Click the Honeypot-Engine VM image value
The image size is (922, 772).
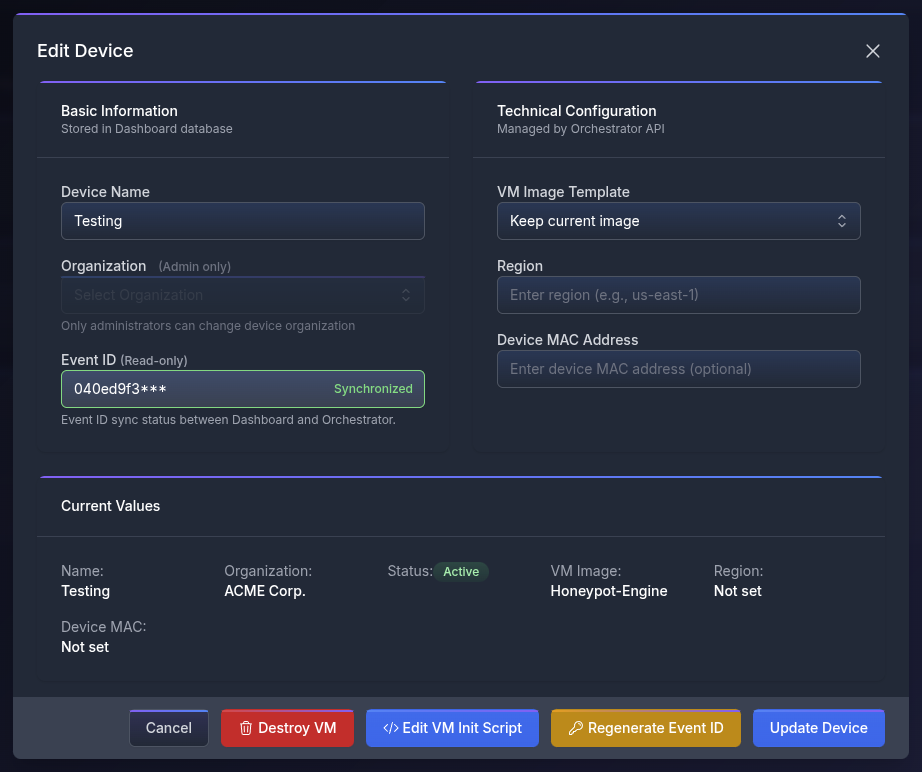point(608,591)
